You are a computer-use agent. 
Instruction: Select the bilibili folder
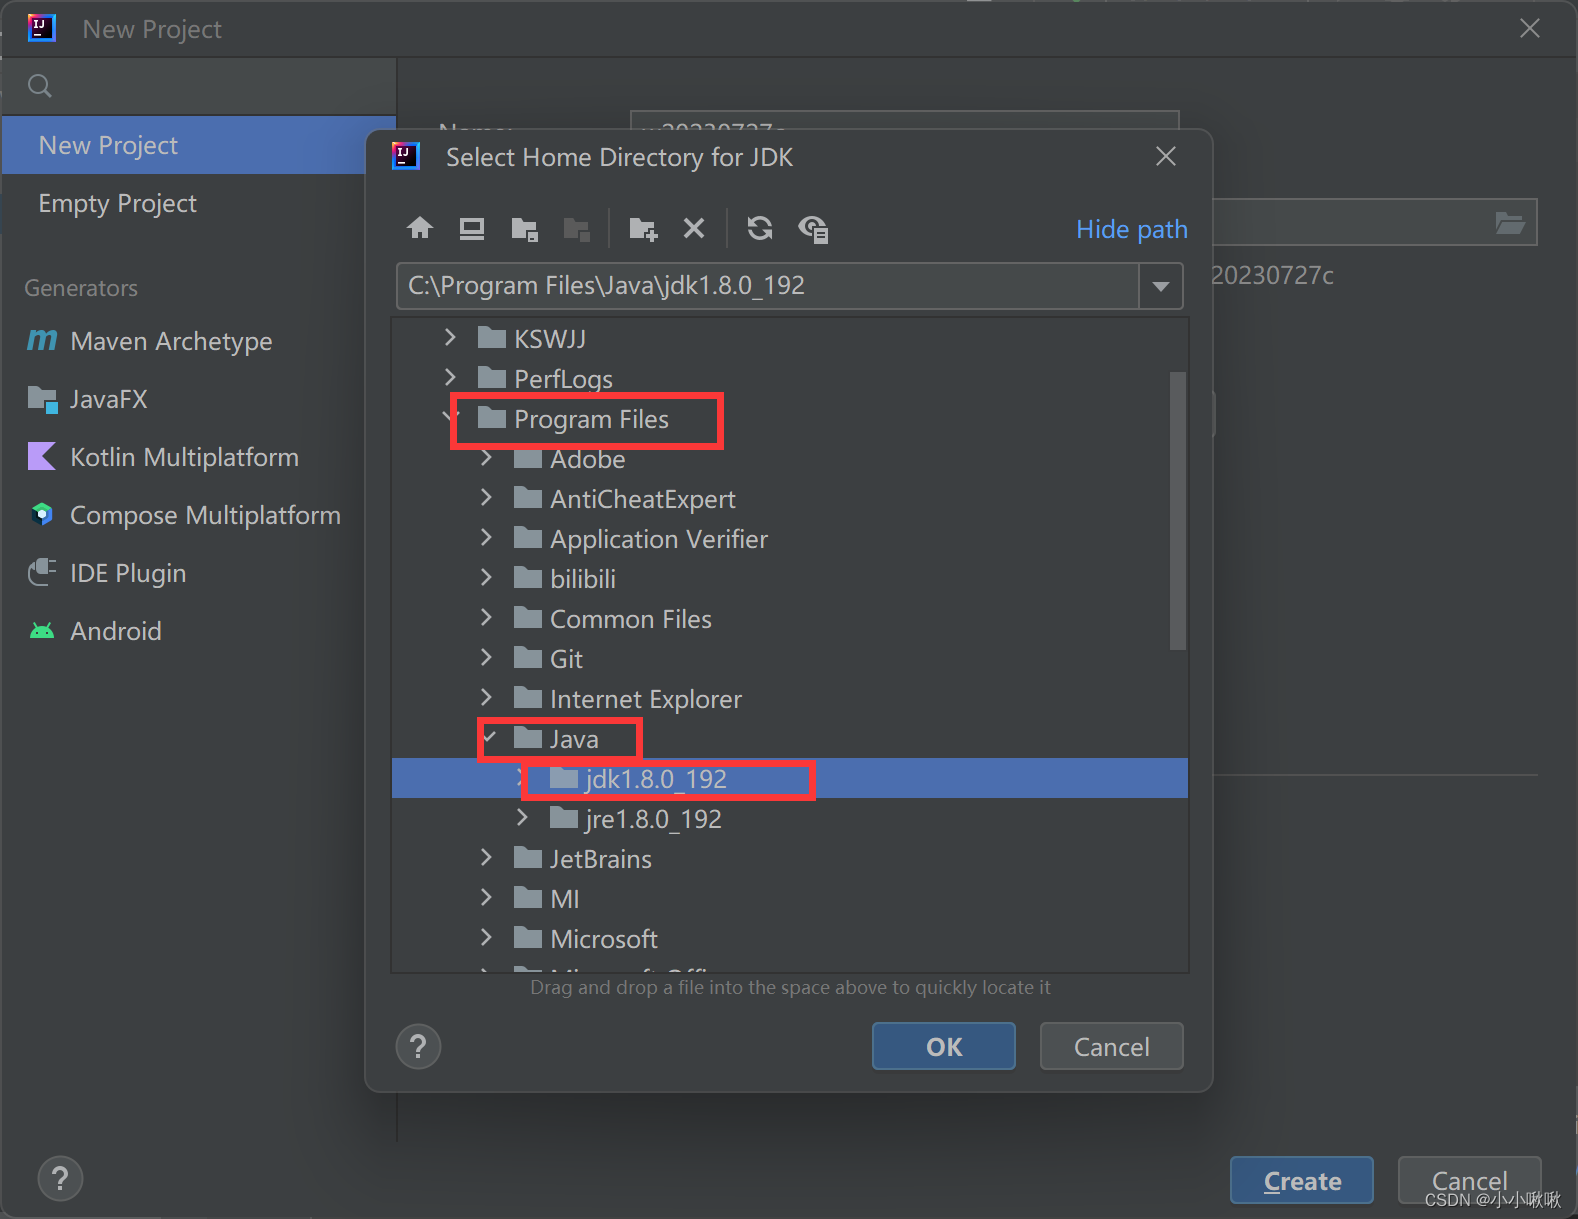[583, 579]
